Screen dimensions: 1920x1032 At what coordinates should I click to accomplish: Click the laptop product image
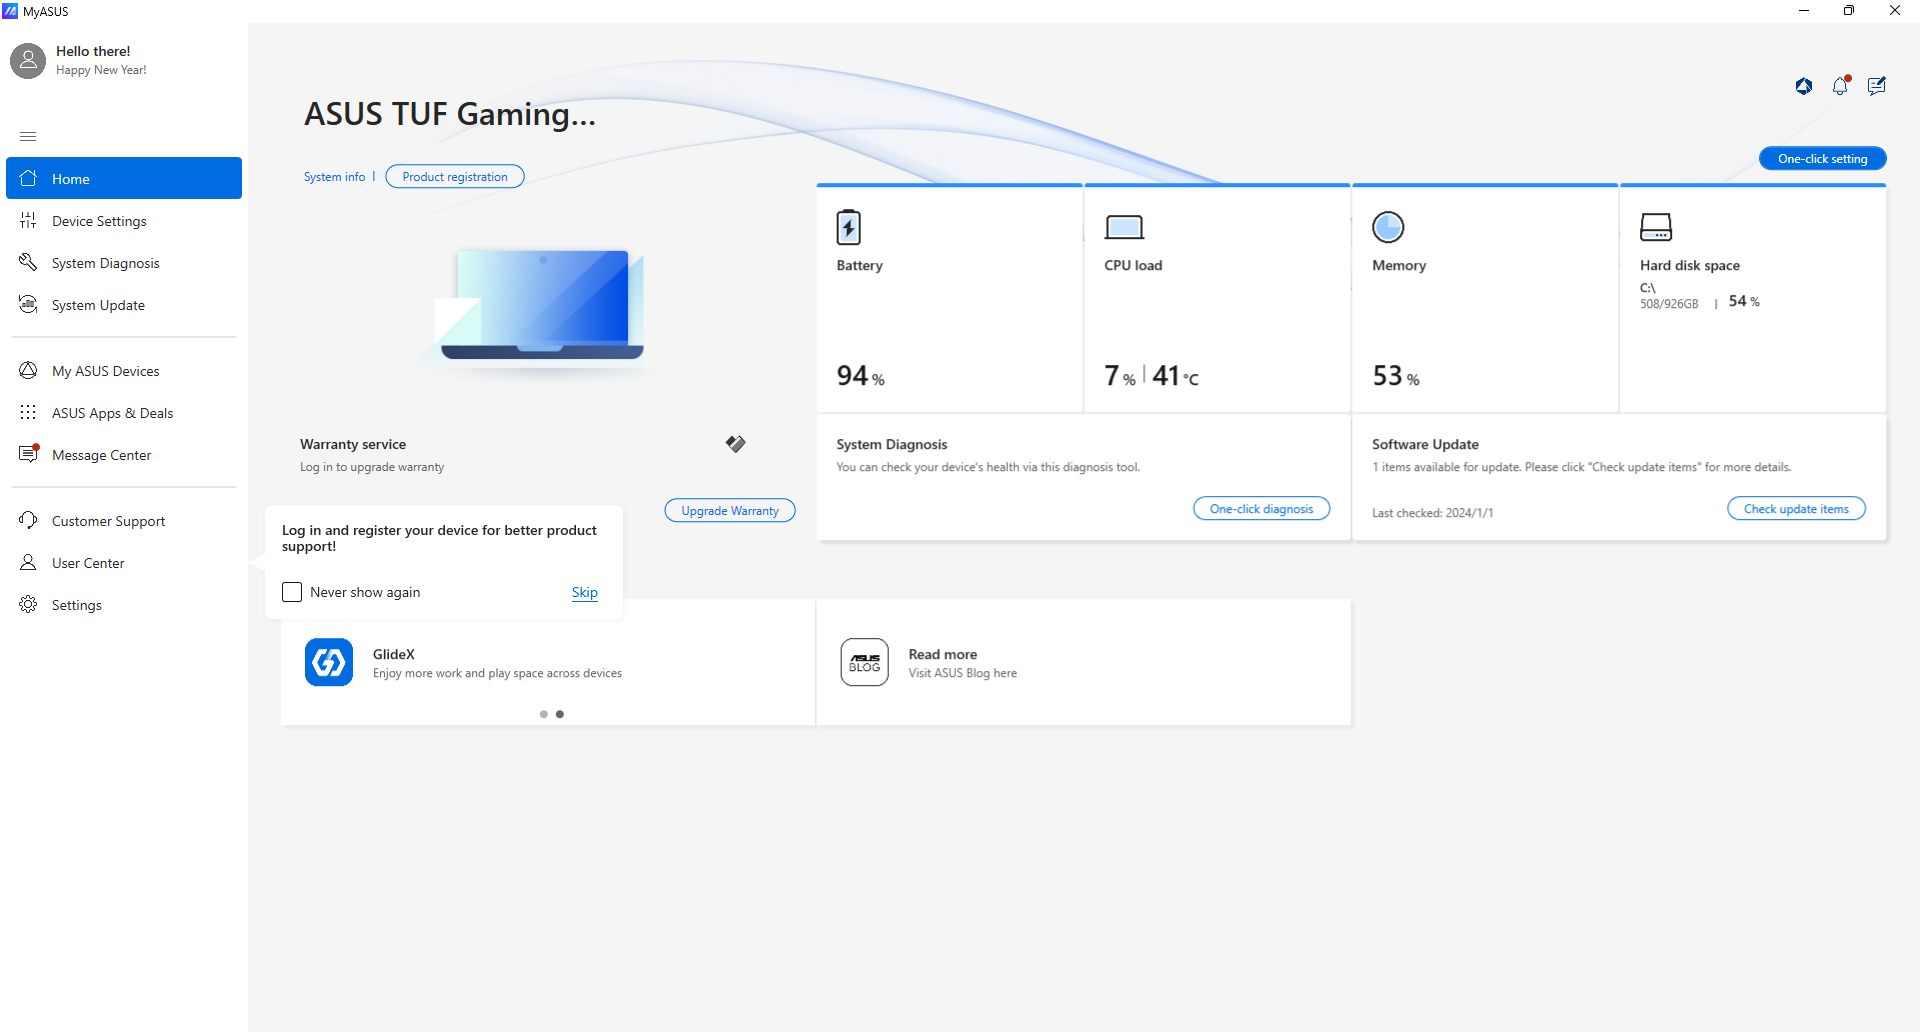[541, 304]
